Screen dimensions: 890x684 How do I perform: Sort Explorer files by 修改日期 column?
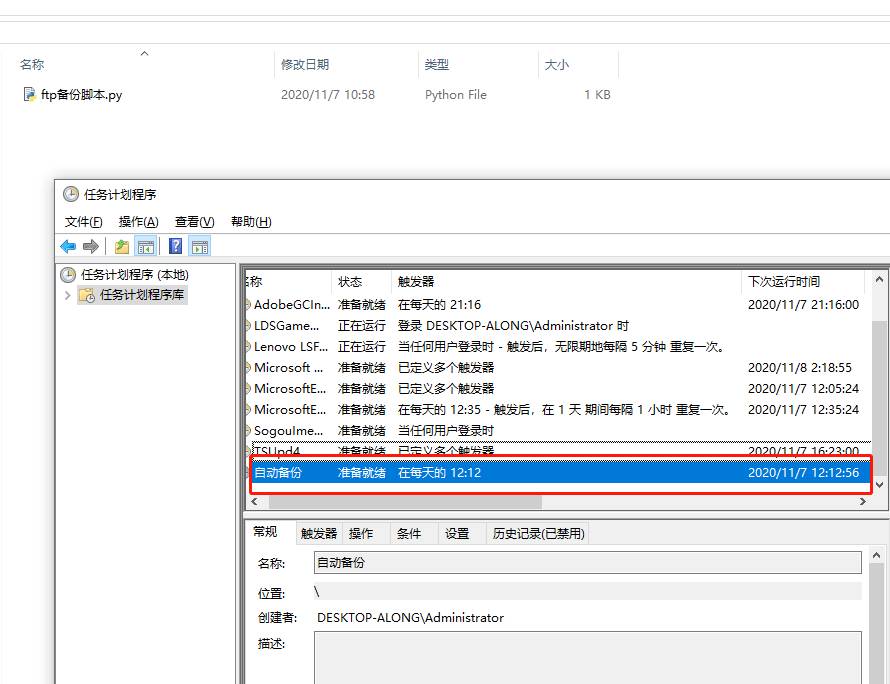(346, 64)
